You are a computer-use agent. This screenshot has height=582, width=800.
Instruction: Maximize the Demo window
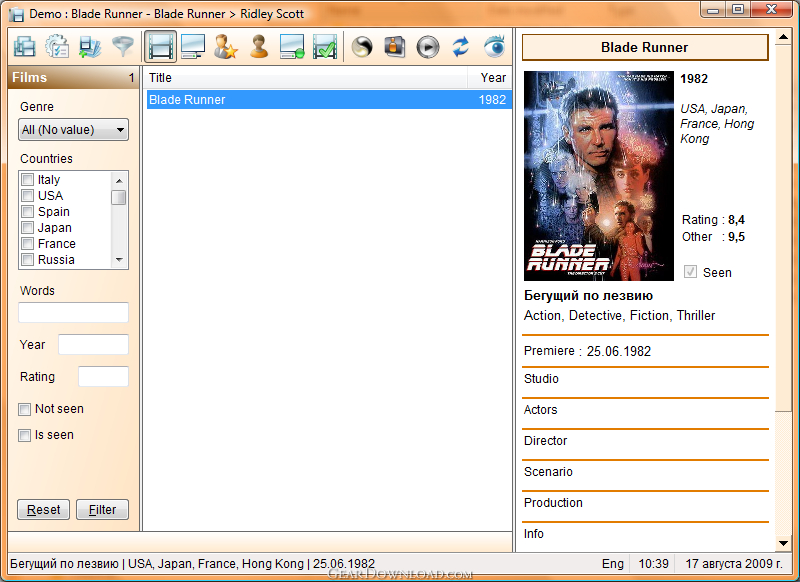[738, 10]
